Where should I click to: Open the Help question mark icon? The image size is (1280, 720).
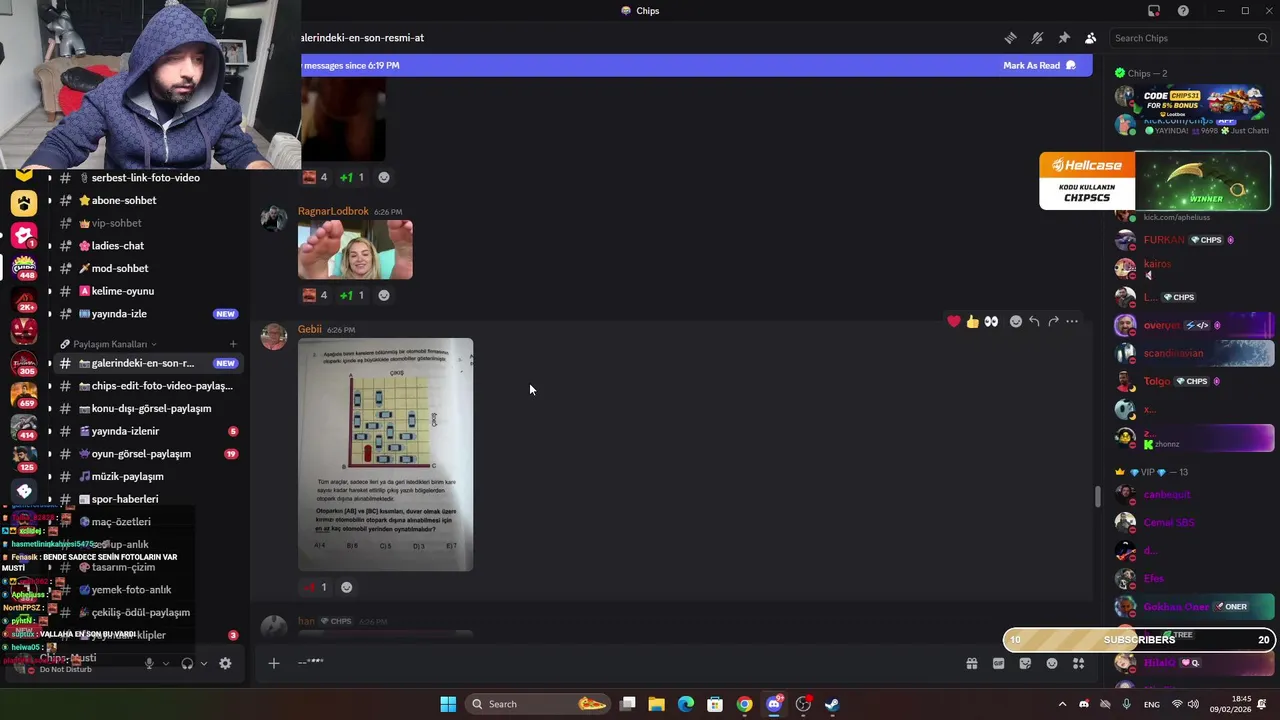tap(1183, 11)
